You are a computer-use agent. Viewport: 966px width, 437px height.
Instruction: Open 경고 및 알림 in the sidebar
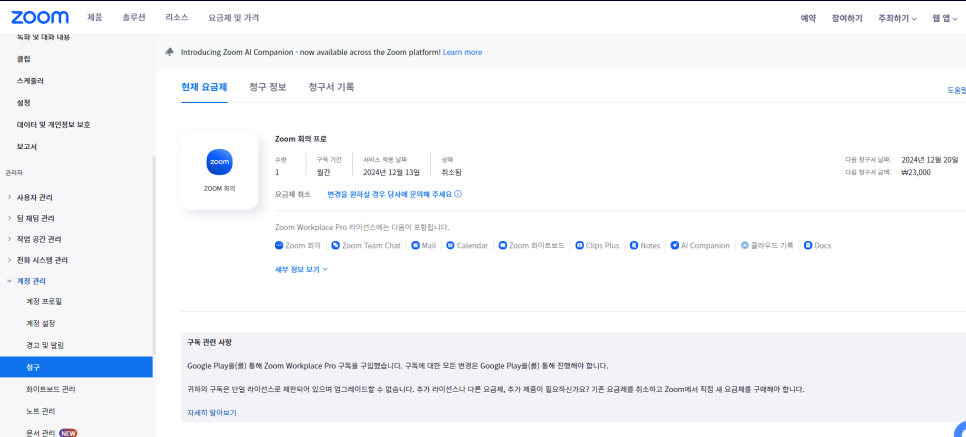point(45,345)
